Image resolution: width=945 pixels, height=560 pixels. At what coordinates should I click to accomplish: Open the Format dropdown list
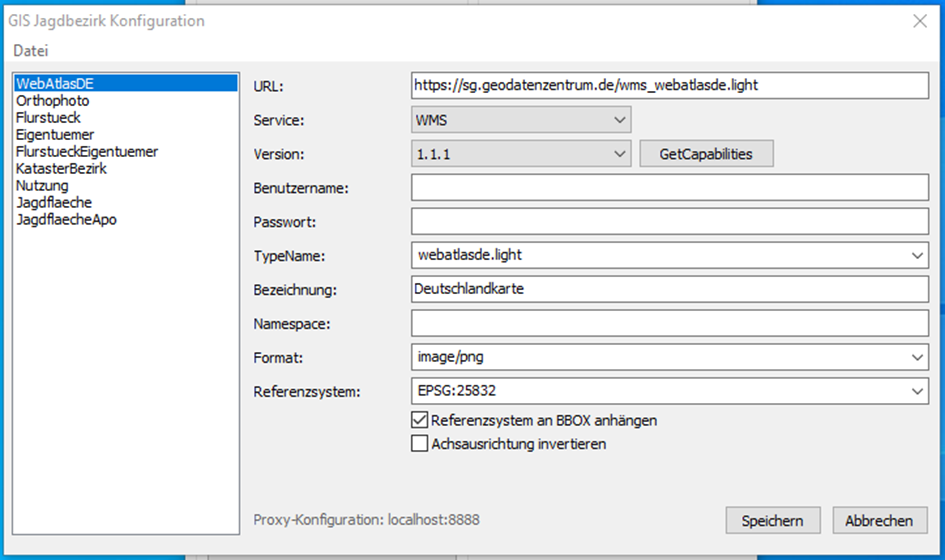pyautogui.click(x=918, y=357)
